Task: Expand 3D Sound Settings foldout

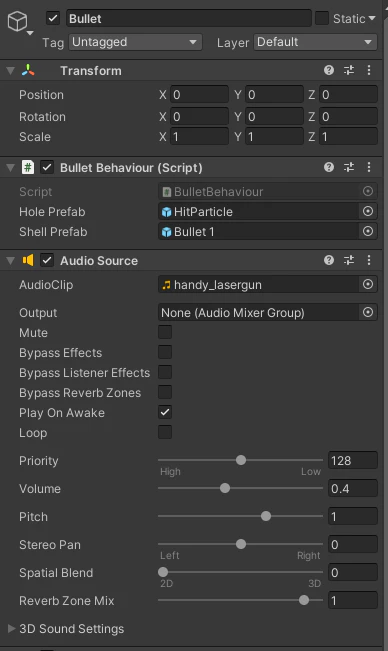Action: (x=11, y=628)
